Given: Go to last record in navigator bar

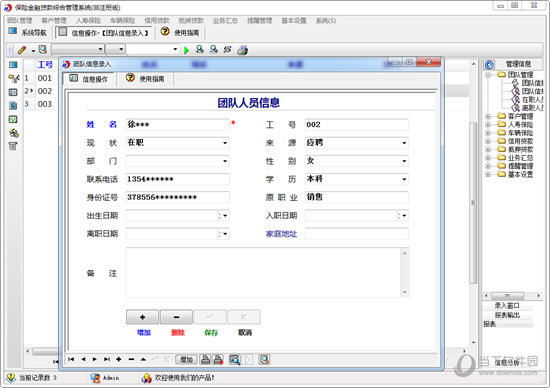Looking at the screenshot, I should (x=107, y=359).
